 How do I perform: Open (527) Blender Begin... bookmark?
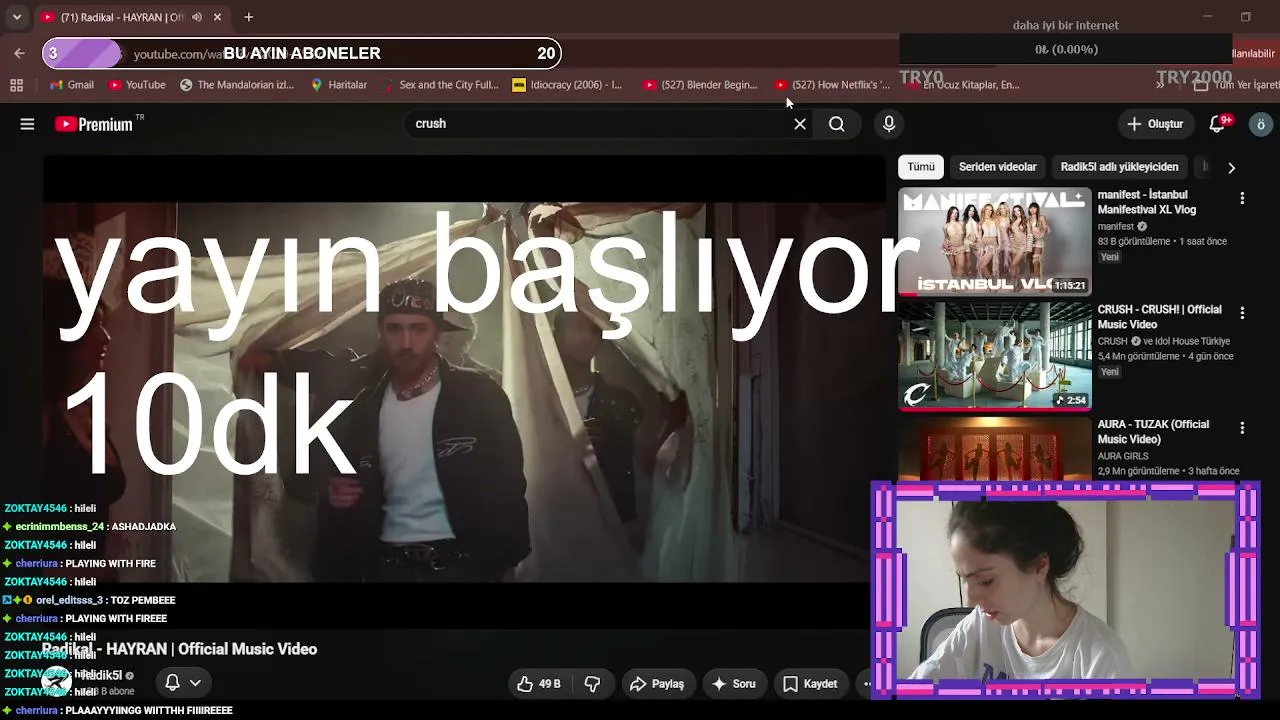click(x=700, y=85)
